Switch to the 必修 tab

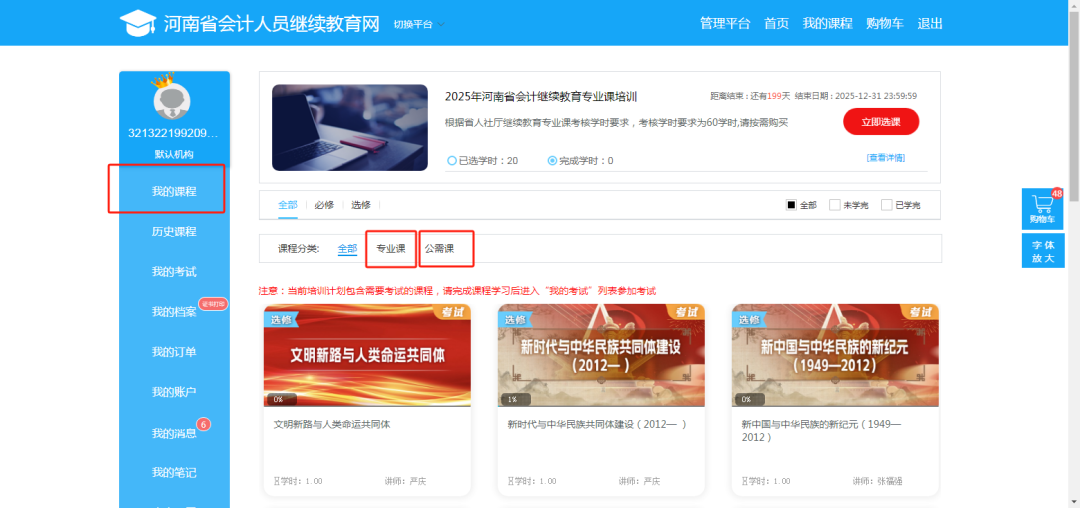click(324, 205)
